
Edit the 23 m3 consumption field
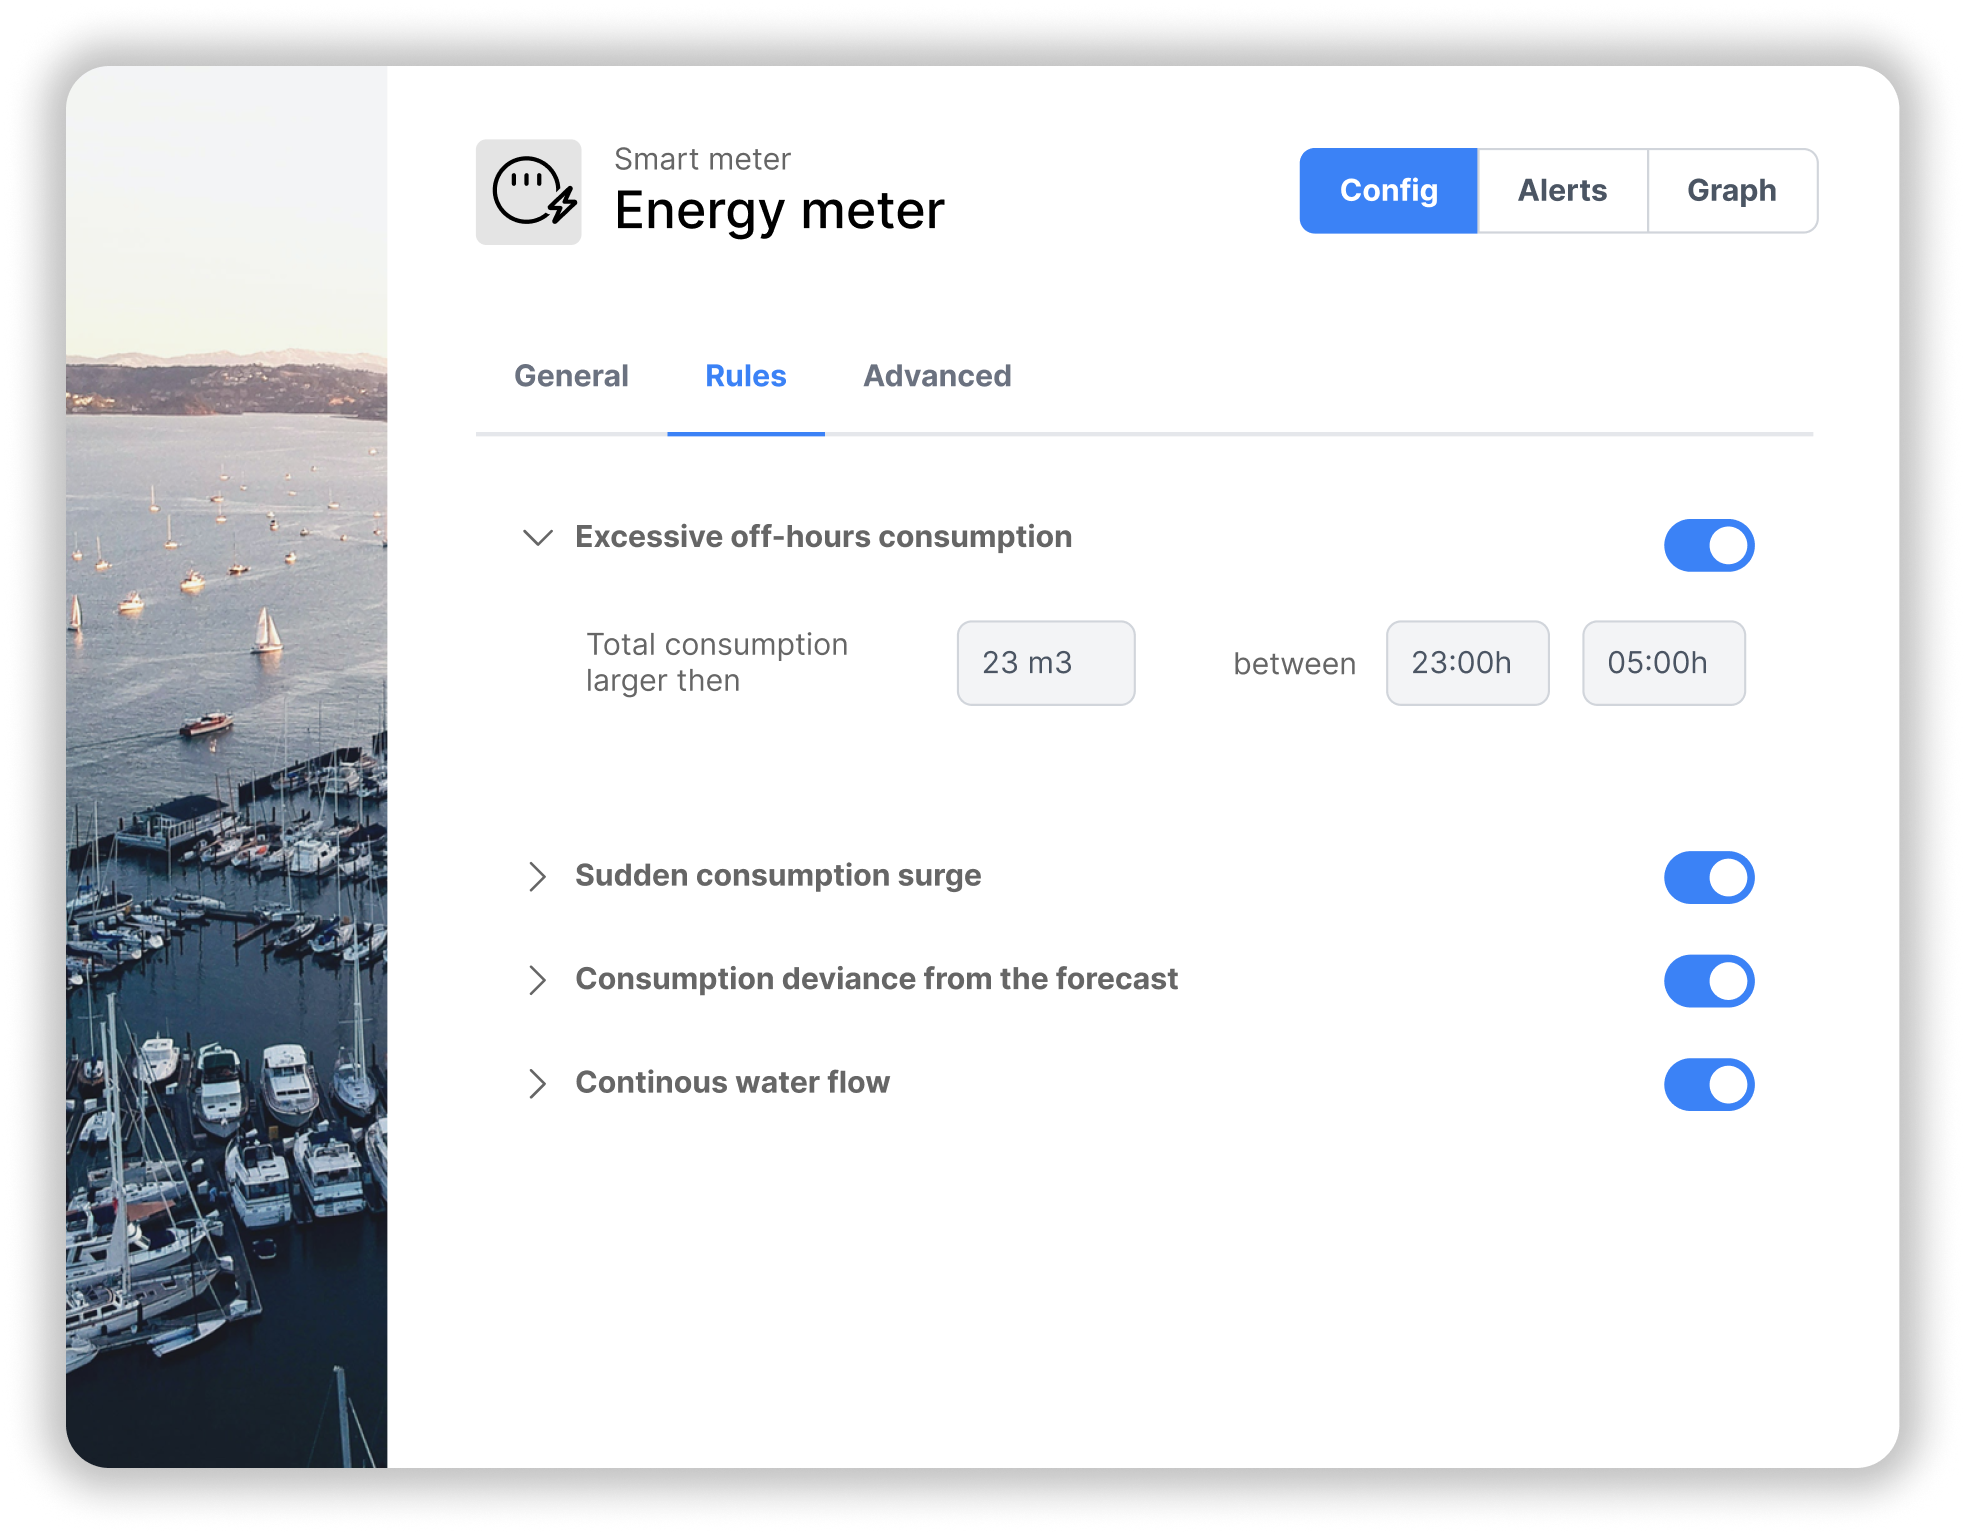pos(1045,663)
